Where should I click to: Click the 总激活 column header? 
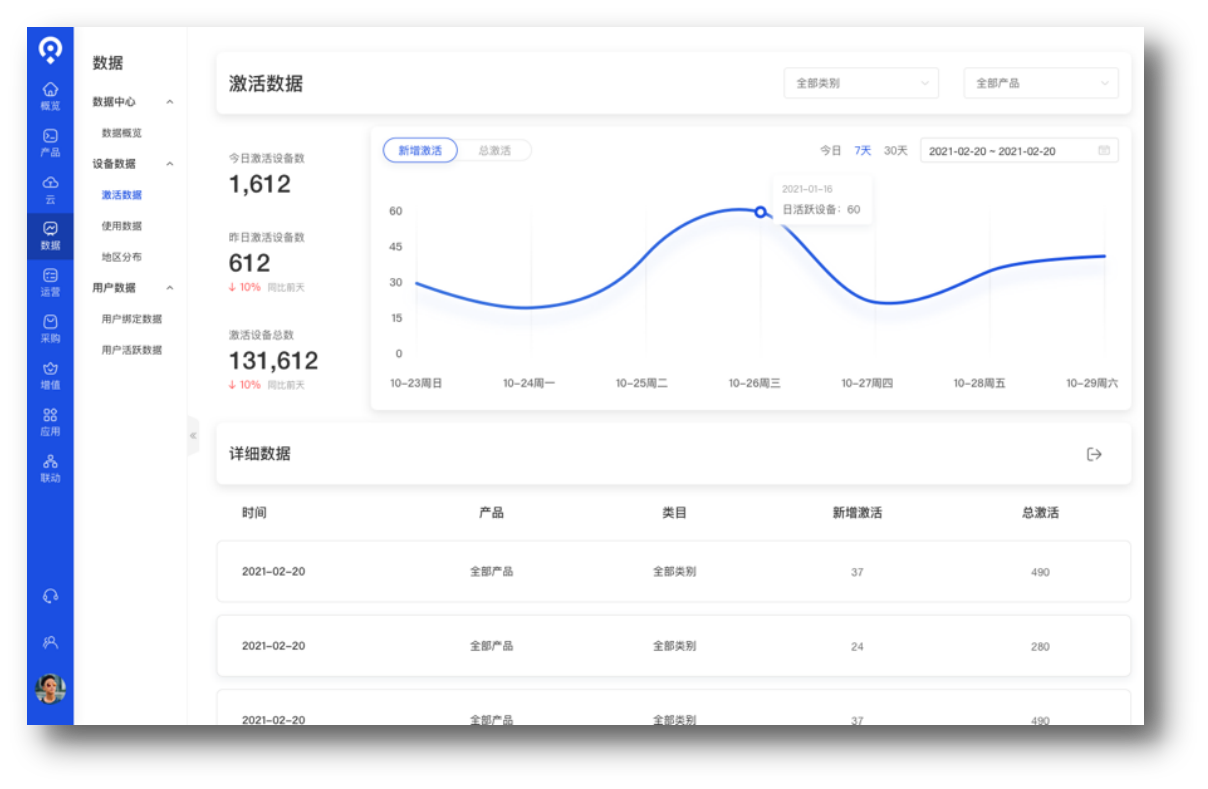pos(1040,513)
